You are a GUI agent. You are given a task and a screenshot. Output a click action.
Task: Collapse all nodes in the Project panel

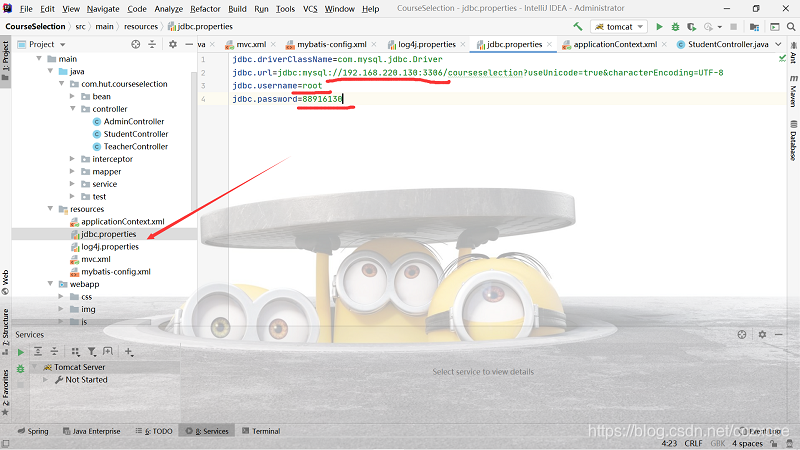point(152,44)
